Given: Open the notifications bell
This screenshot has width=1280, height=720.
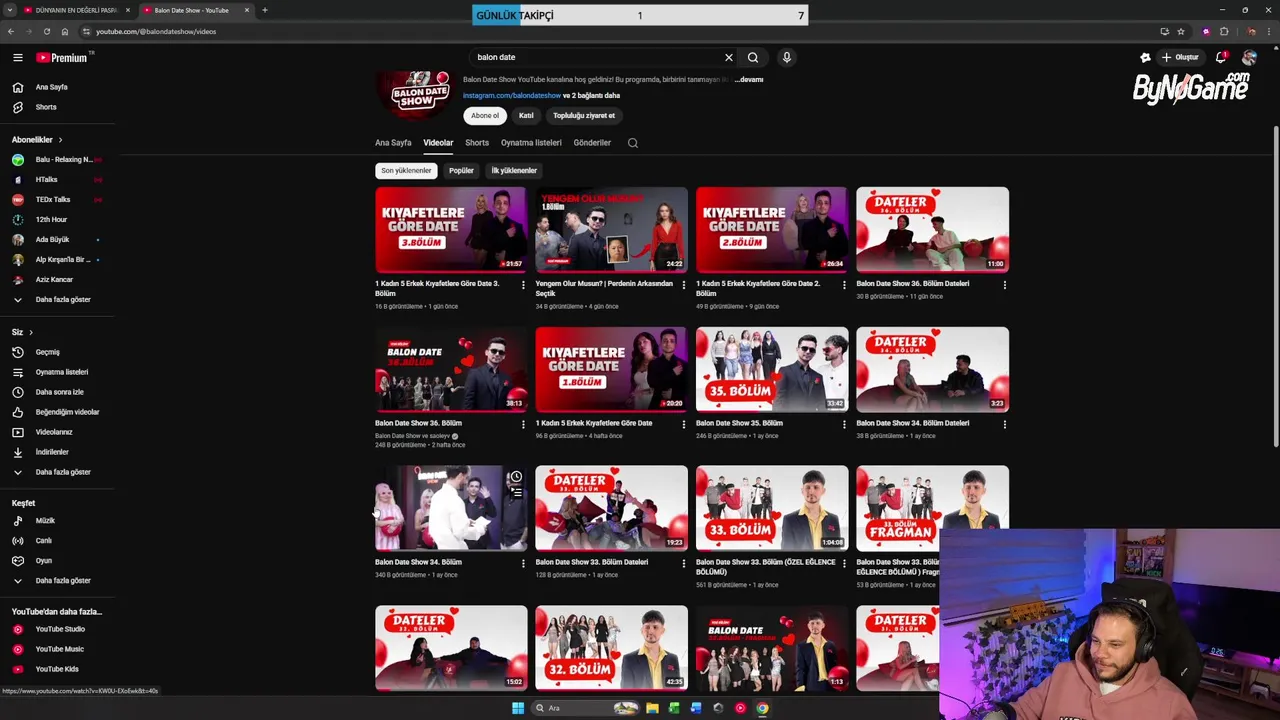Looking at the screenshot, I should (1221, 57).
